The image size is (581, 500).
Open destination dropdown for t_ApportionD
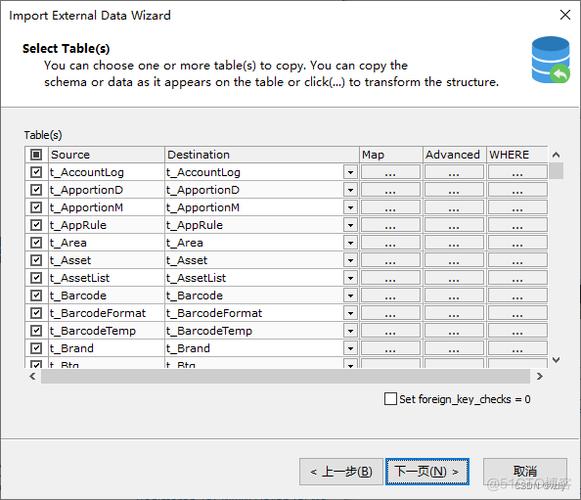pos(350,190)
